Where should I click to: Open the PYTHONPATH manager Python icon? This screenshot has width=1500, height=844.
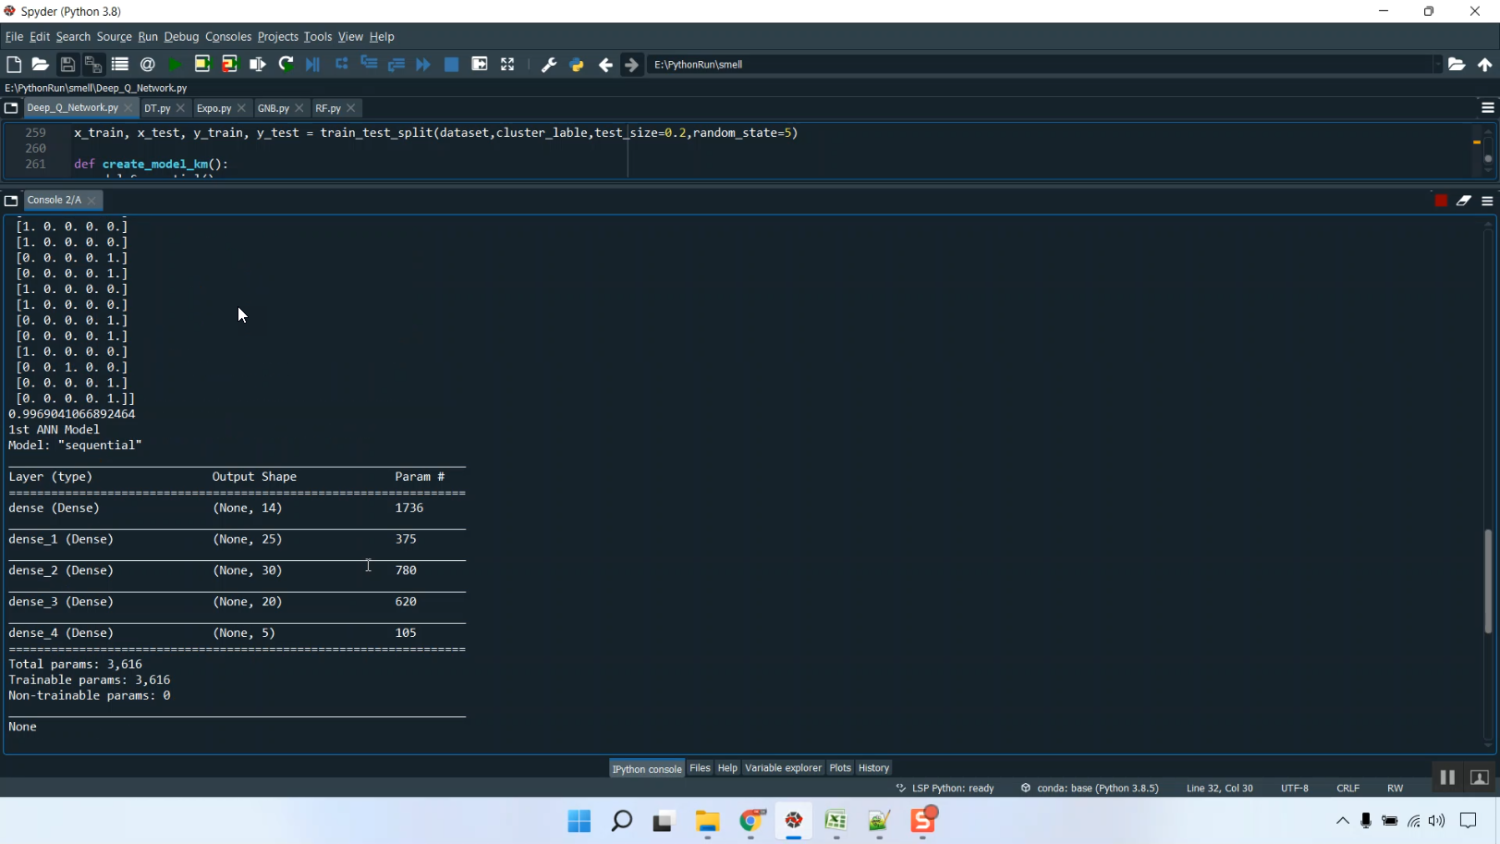pyautogui.click(x=577, y=65)
